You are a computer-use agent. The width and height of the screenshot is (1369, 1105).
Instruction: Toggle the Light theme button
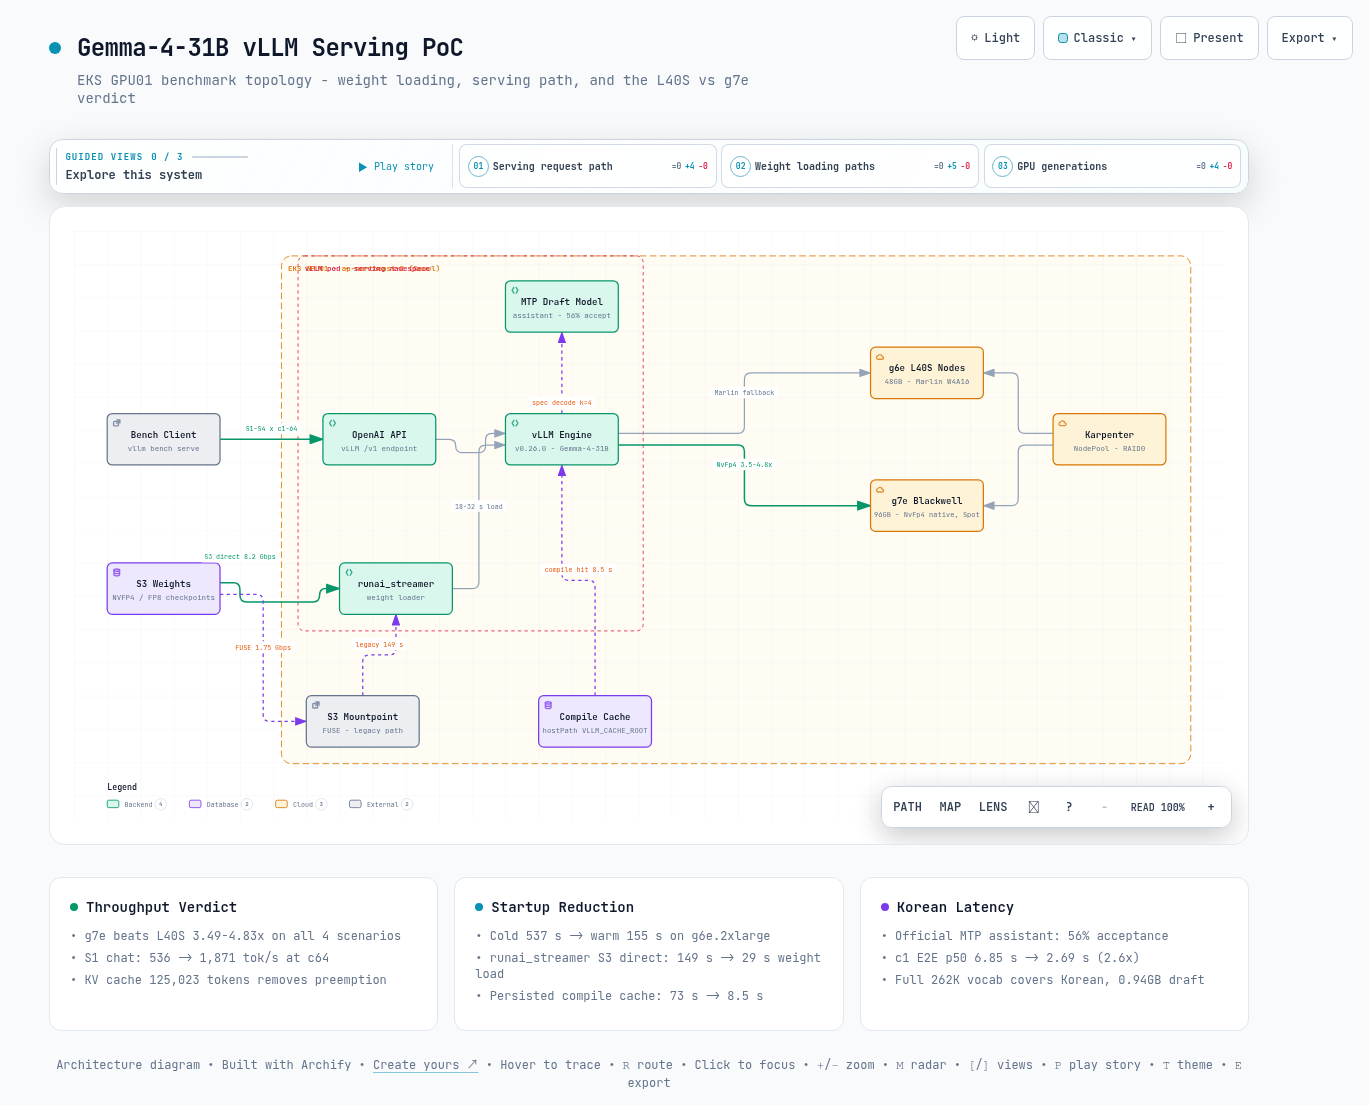click(995, 38)
